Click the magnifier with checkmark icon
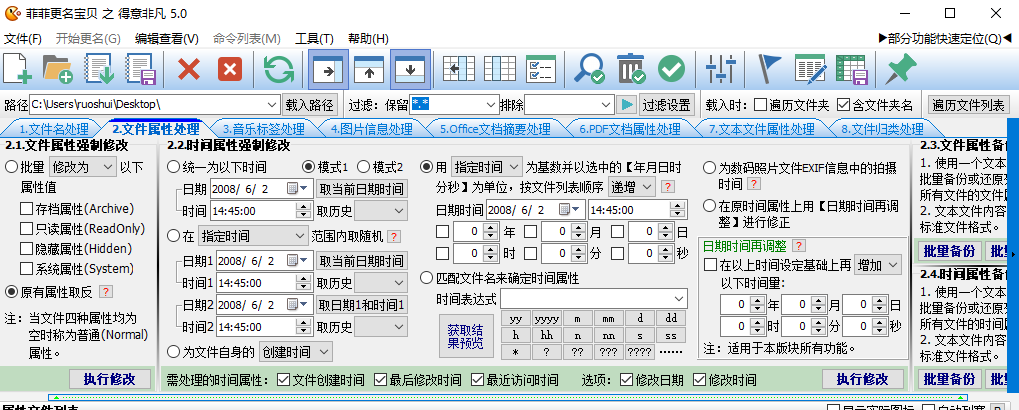Viewport: 1019px width, 410px height. (x=590, y=69)
